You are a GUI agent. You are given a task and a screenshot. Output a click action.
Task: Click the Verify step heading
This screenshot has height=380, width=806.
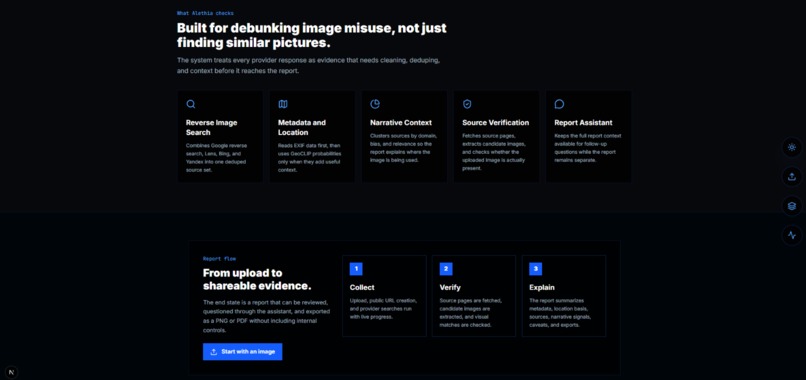450,287
